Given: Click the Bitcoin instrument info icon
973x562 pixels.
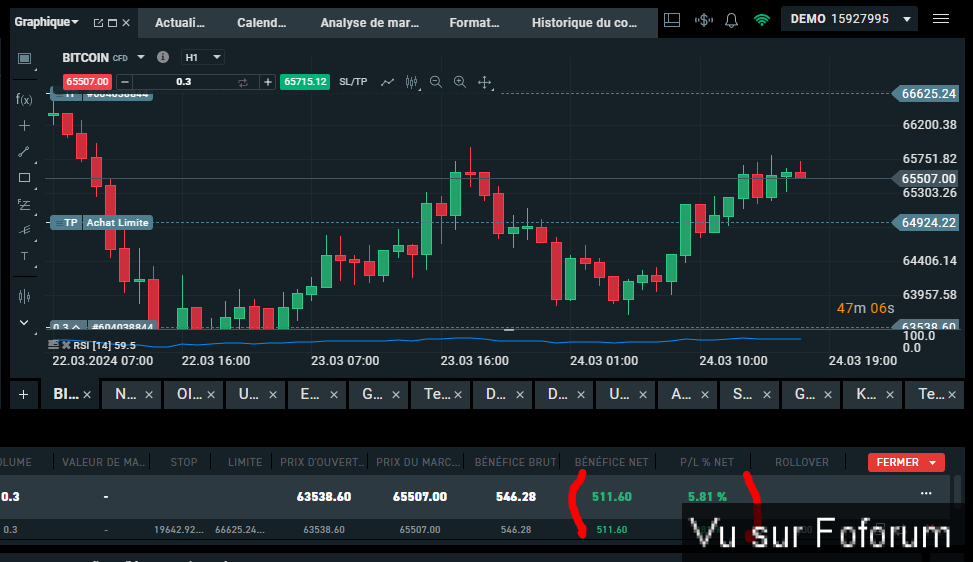Looking at the screenshot, I should (x=163, y=58).
